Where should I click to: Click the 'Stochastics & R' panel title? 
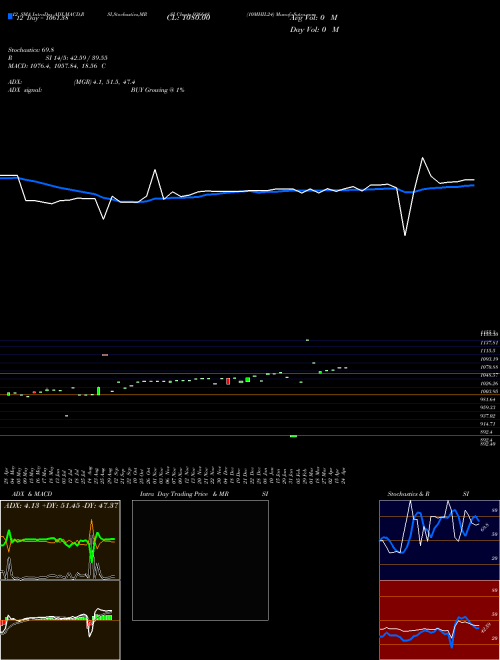click(409, 494)
